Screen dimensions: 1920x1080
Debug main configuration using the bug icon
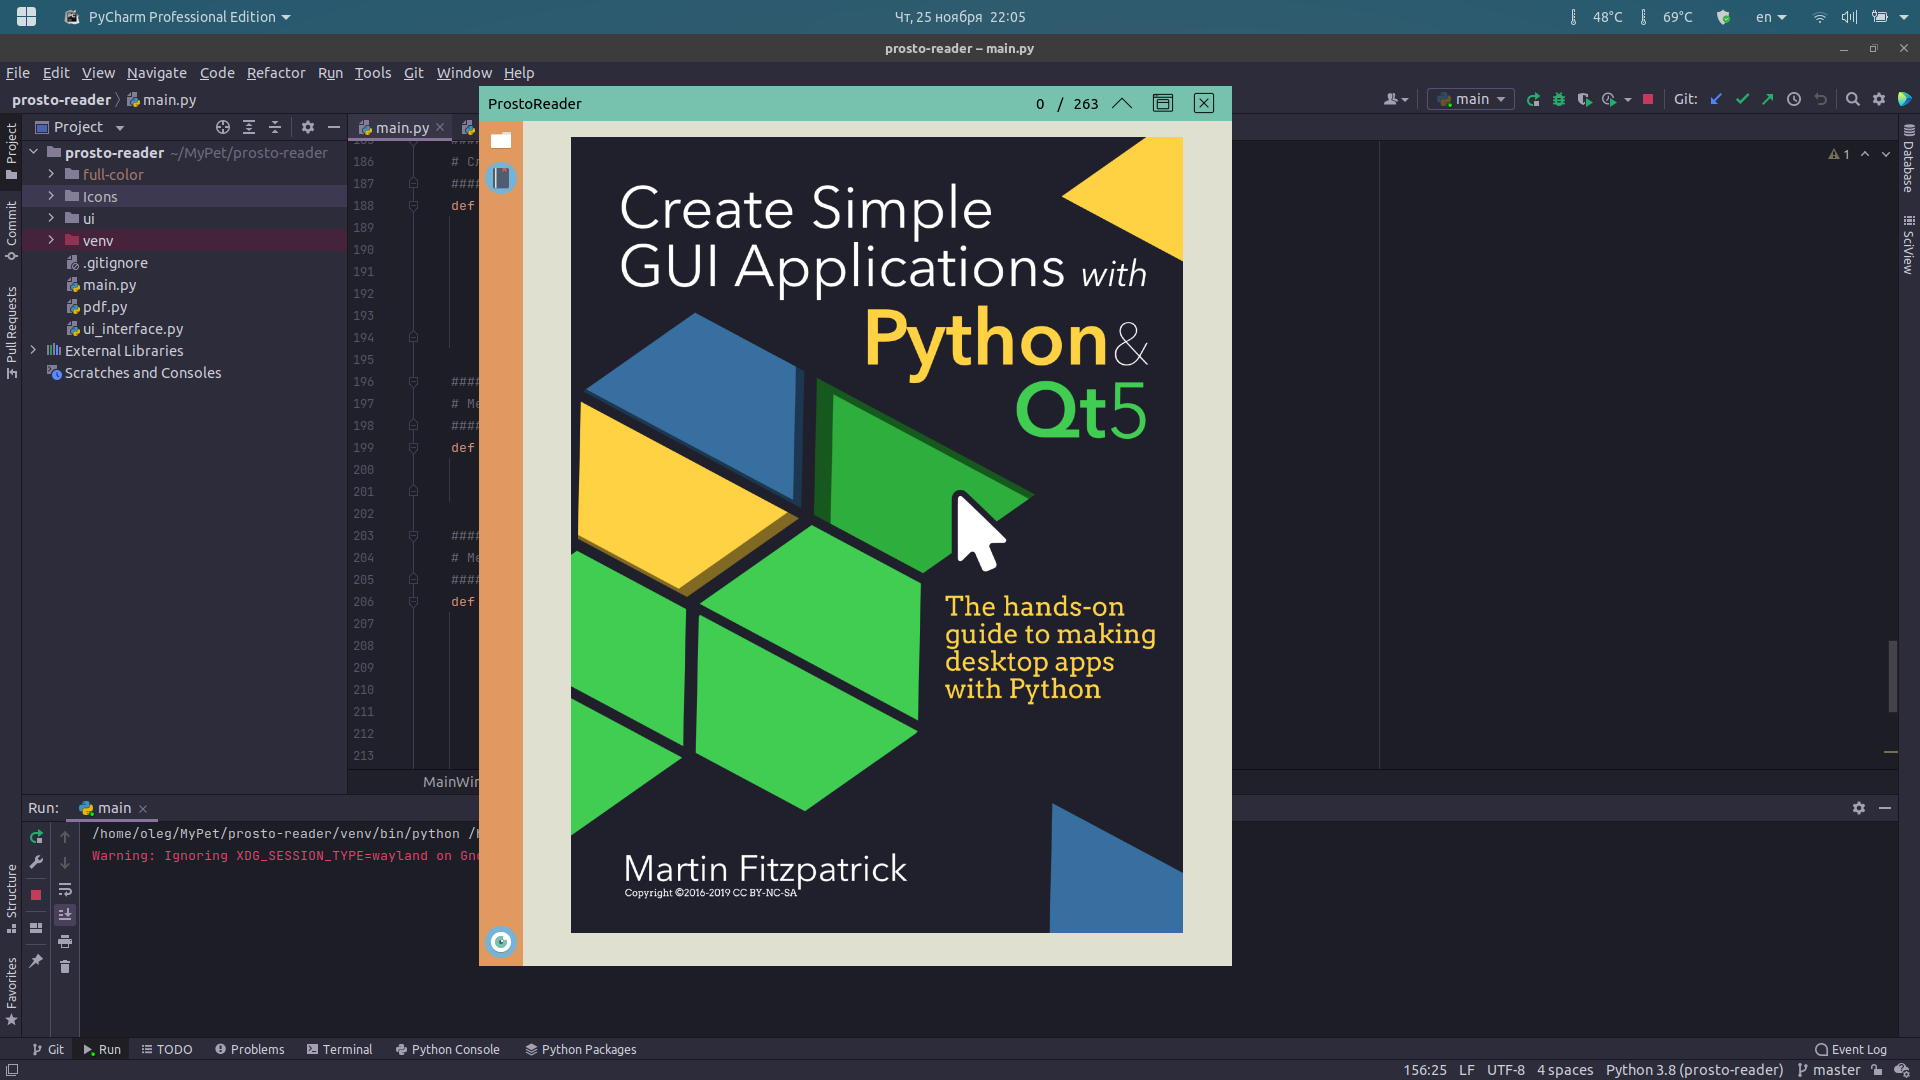(x=1559, y=100)
